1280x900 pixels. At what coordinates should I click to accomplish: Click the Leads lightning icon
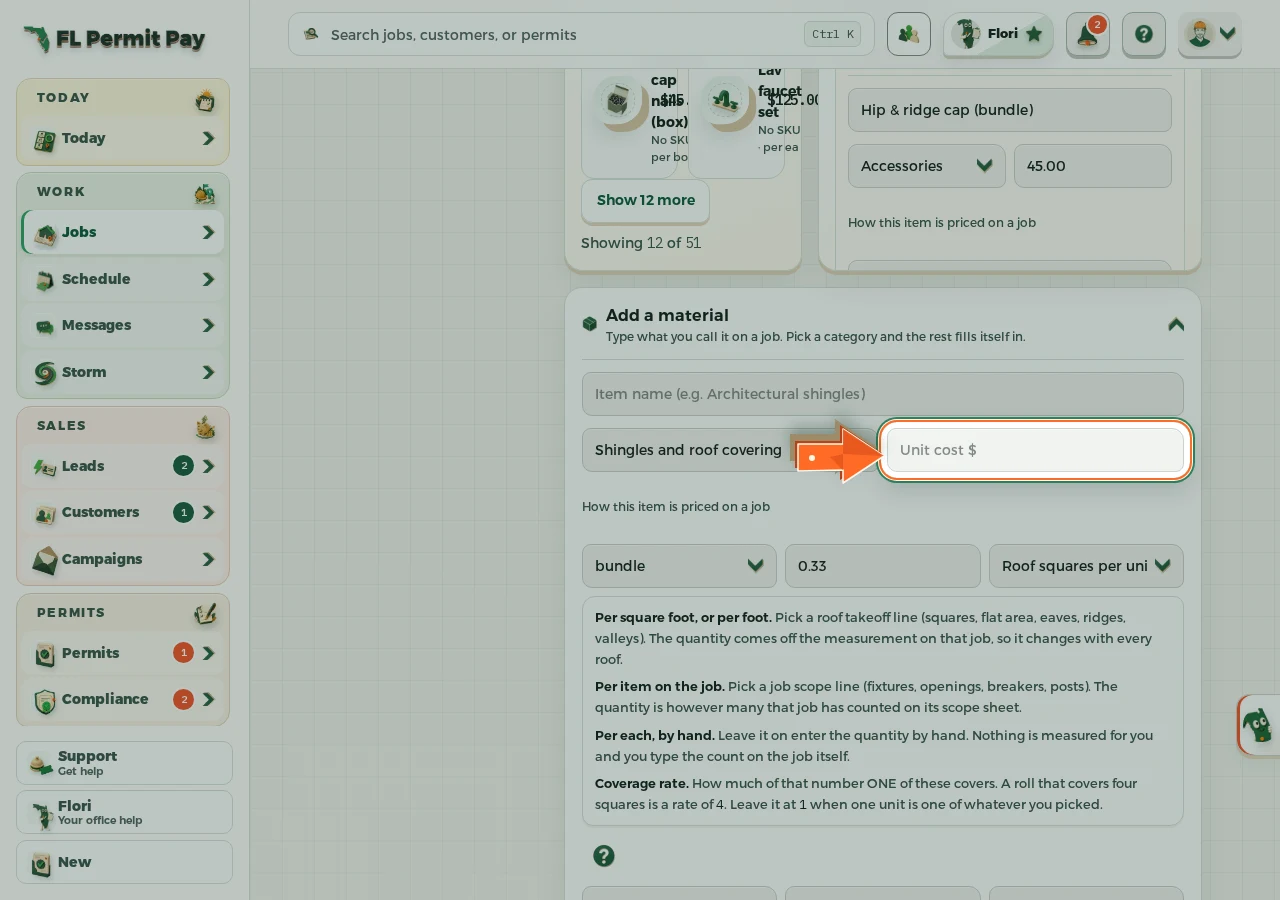coord(44,467)
